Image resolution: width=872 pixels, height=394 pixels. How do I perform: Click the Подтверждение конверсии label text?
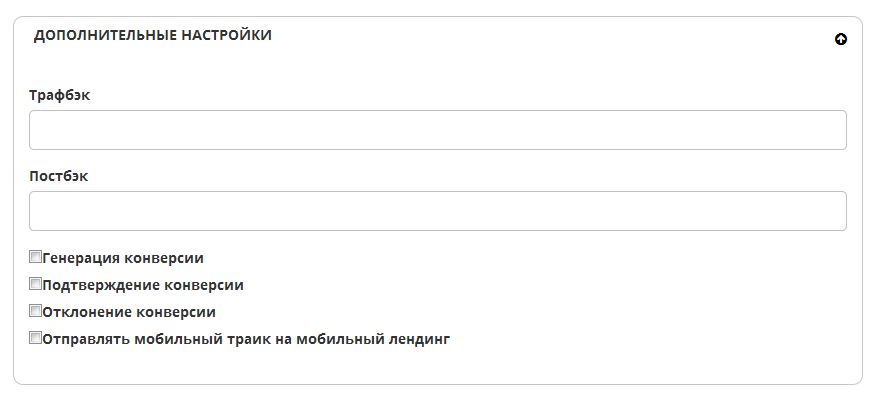[x=143, y=285]
